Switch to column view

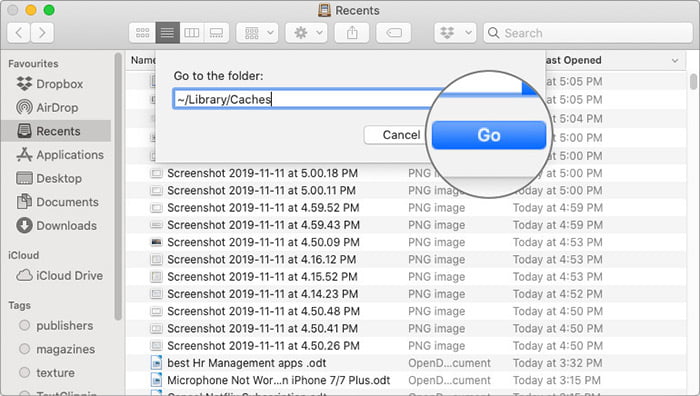pyautogui.click(x=192, y=33)
